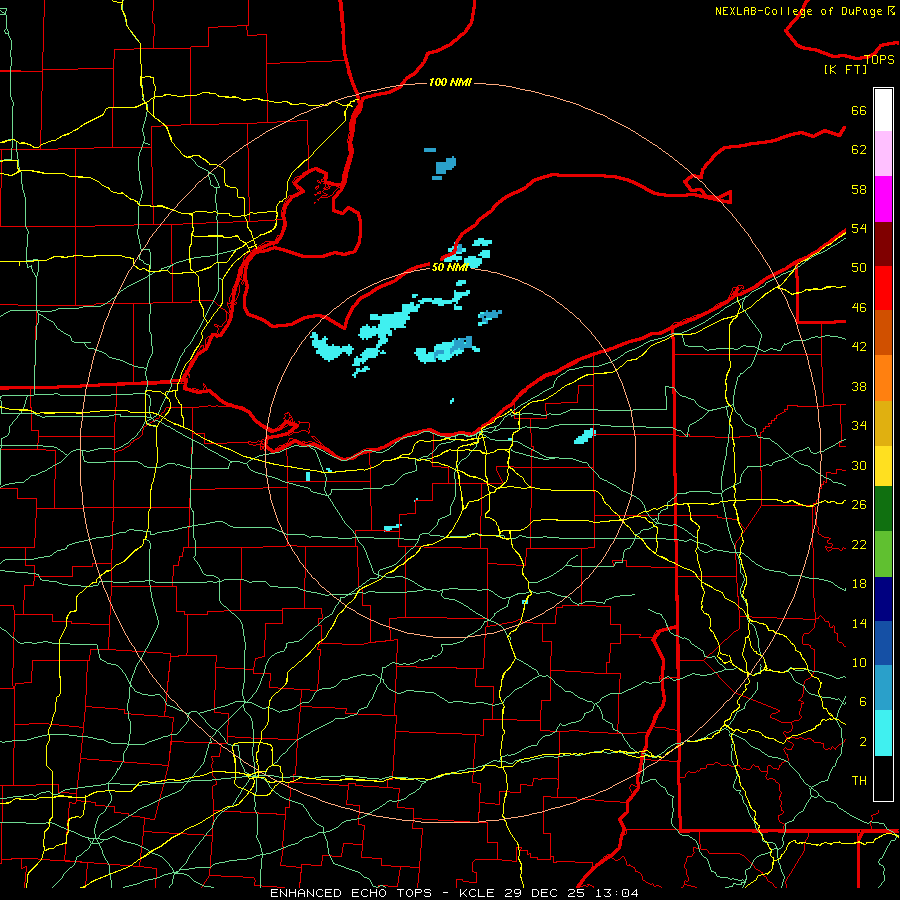
Task: Pick the cyan legend swatch near 2
Action: click(883, 733)
